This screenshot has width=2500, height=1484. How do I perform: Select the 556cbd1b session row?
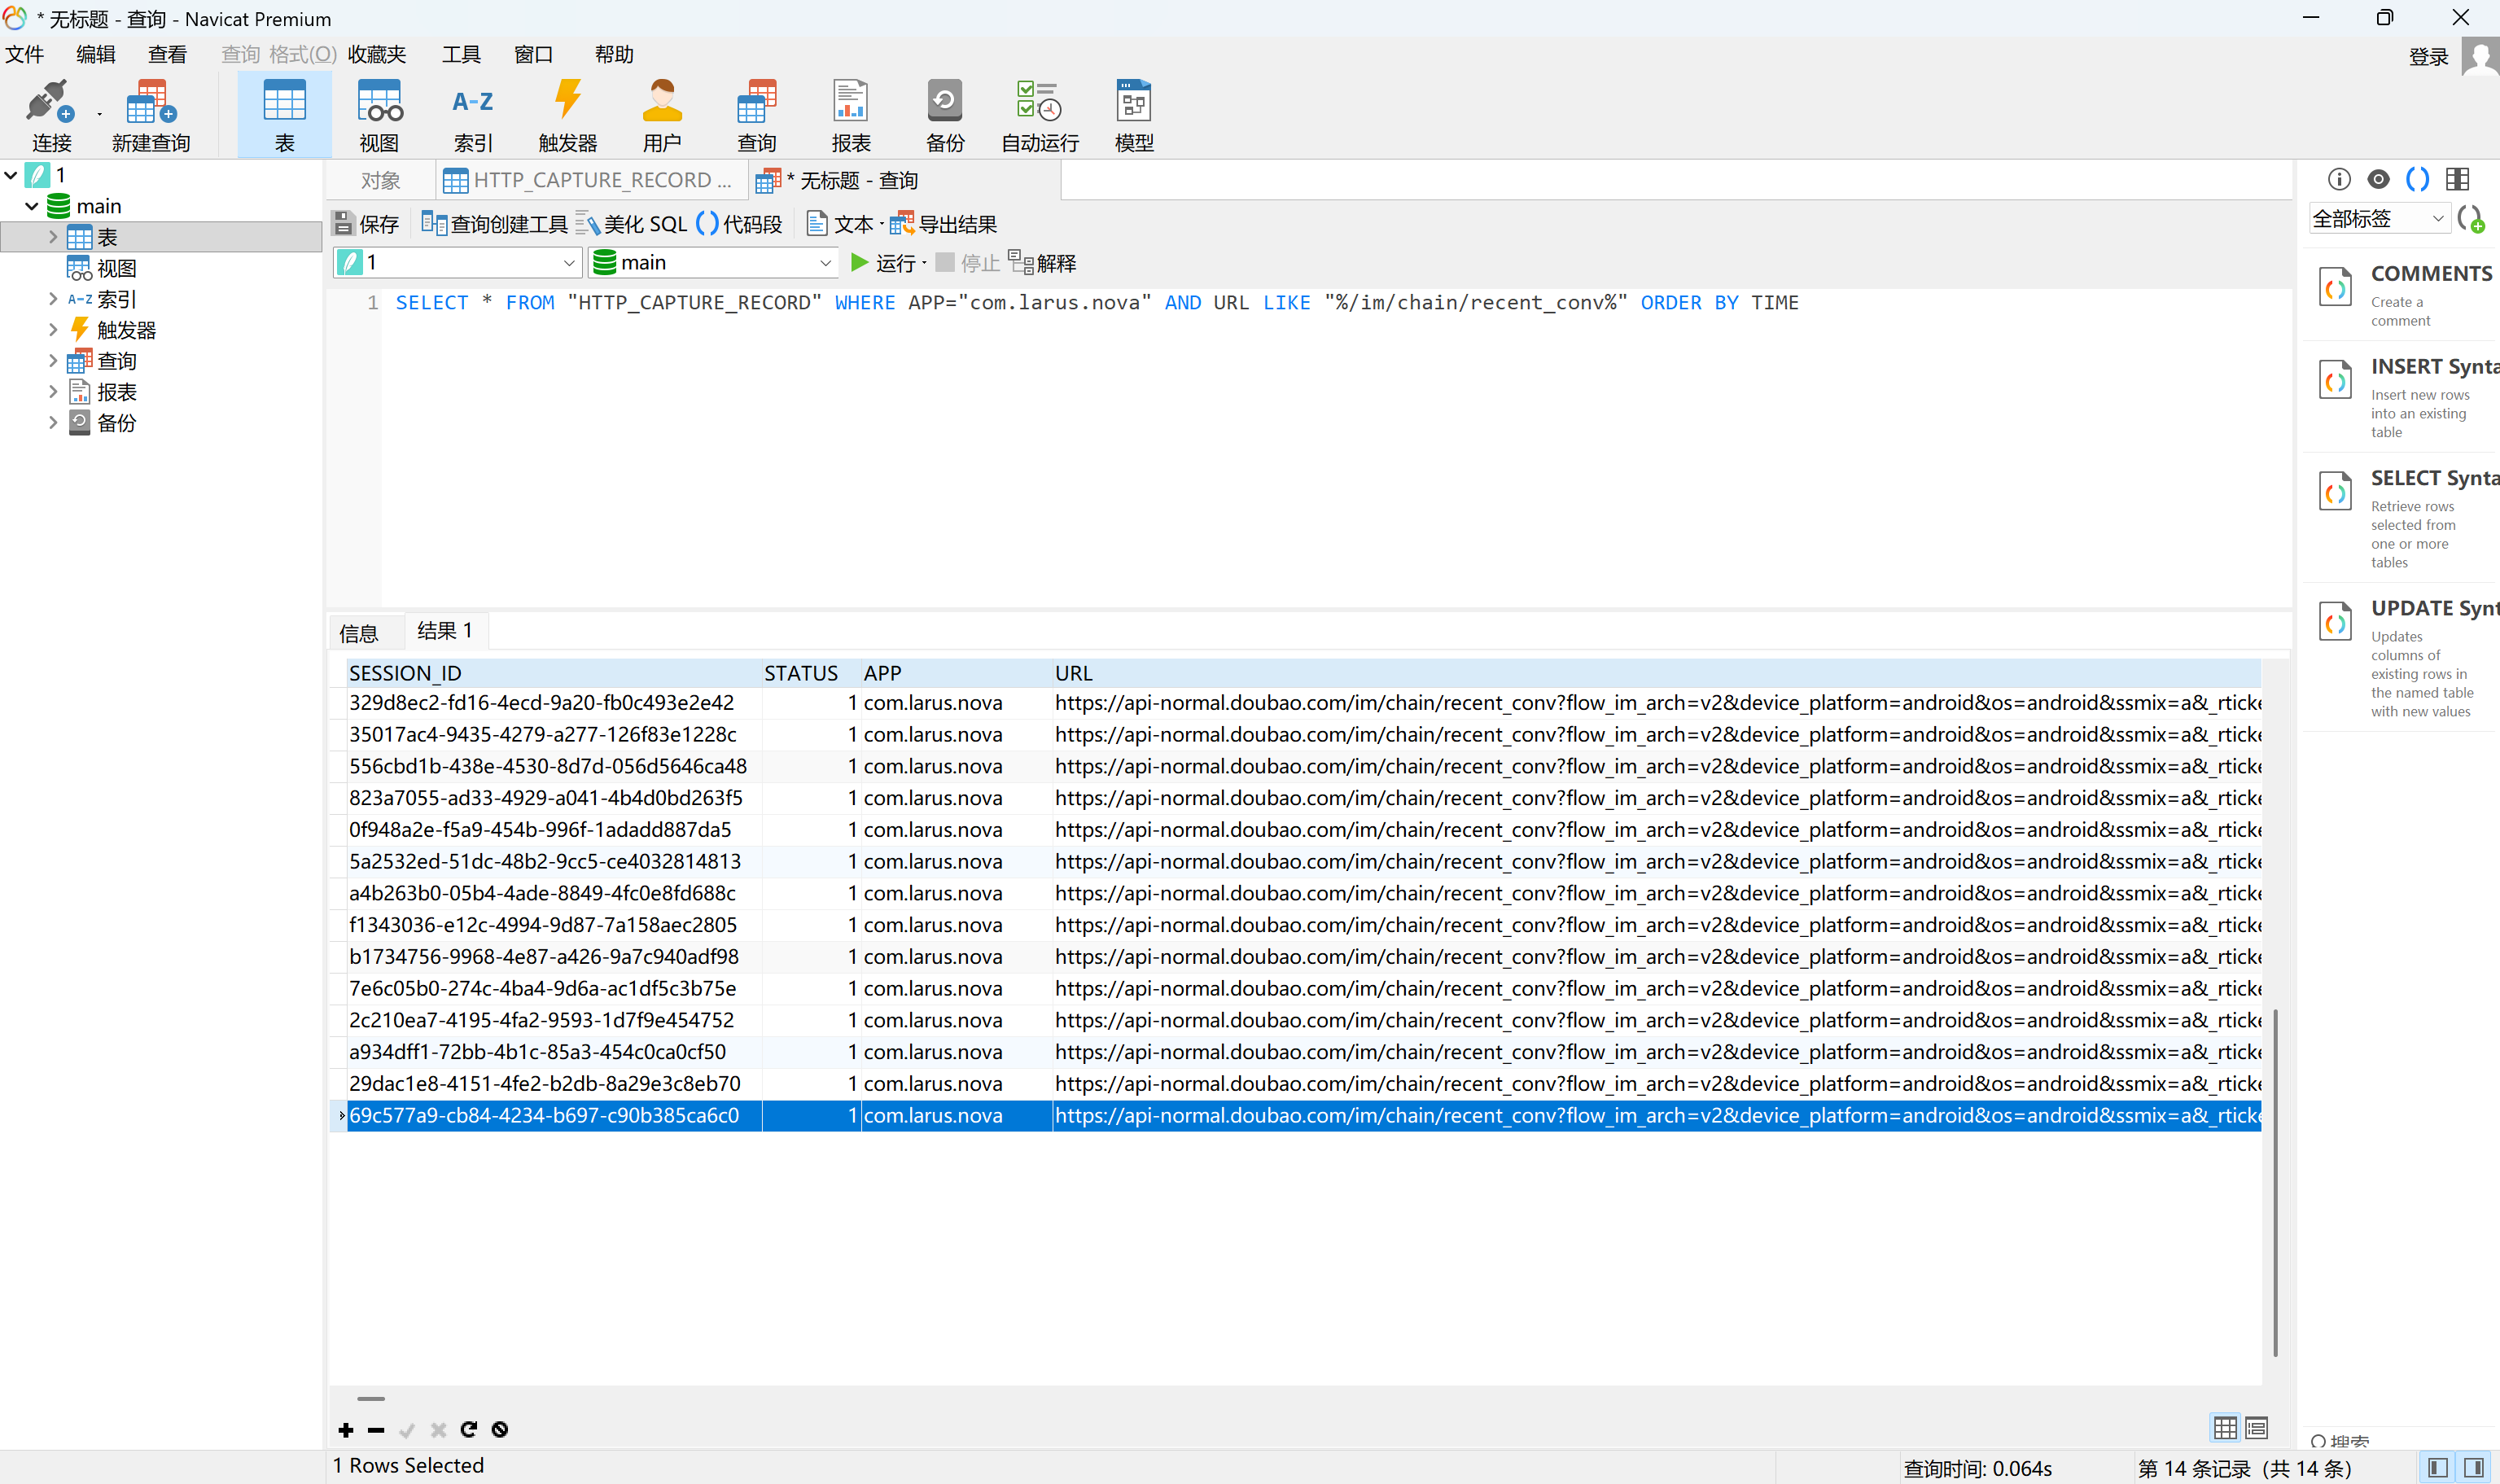[x=547, y=766]
